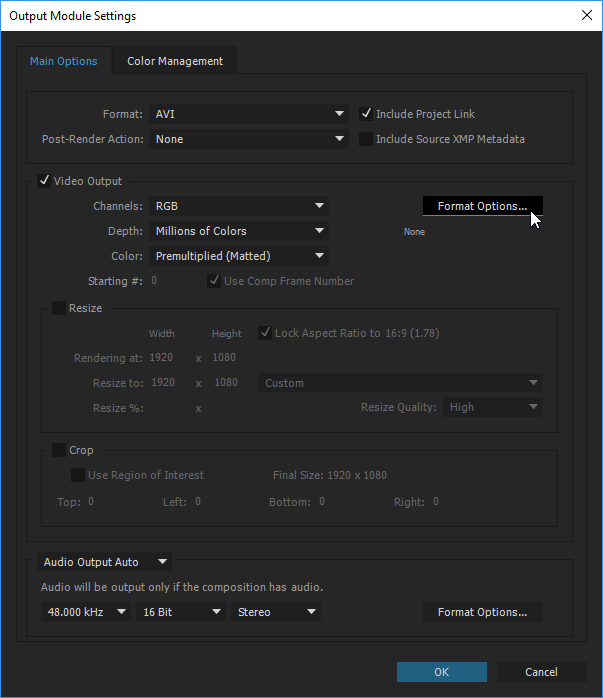Enable the Resize checkbox

[59, 308]
